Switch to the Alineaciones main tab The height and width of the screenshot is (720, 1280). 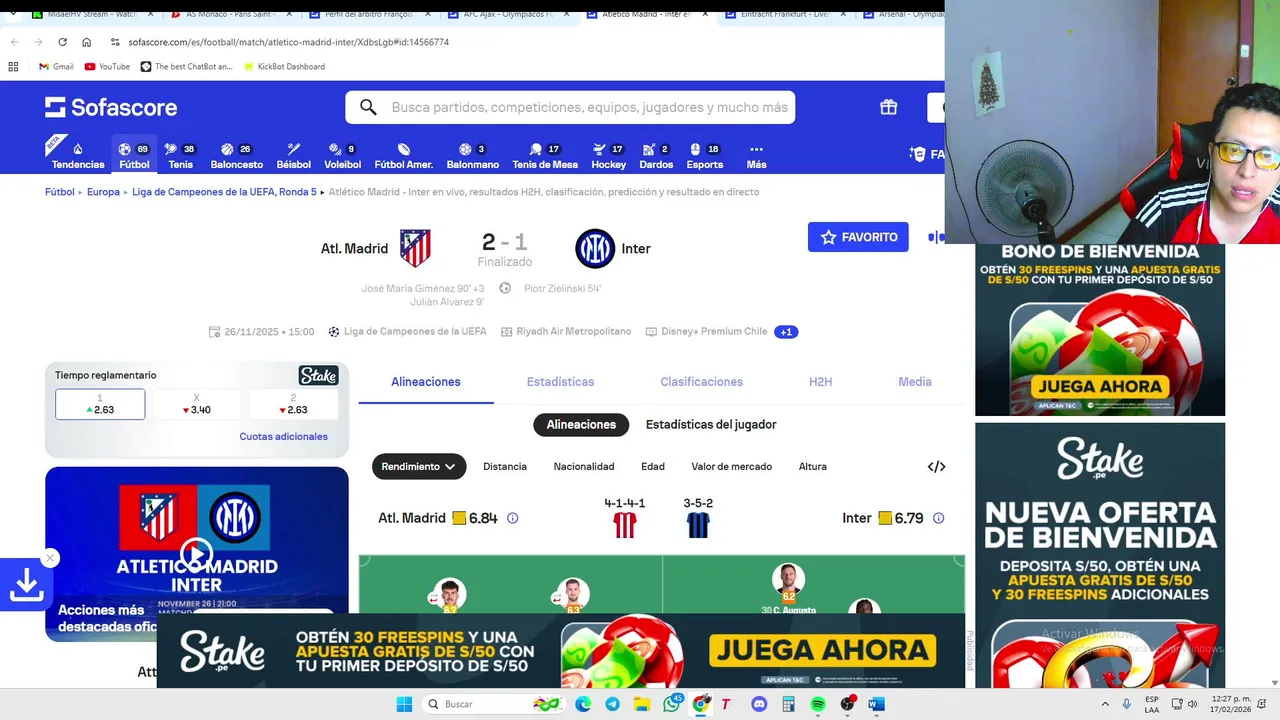pos(426,382)
